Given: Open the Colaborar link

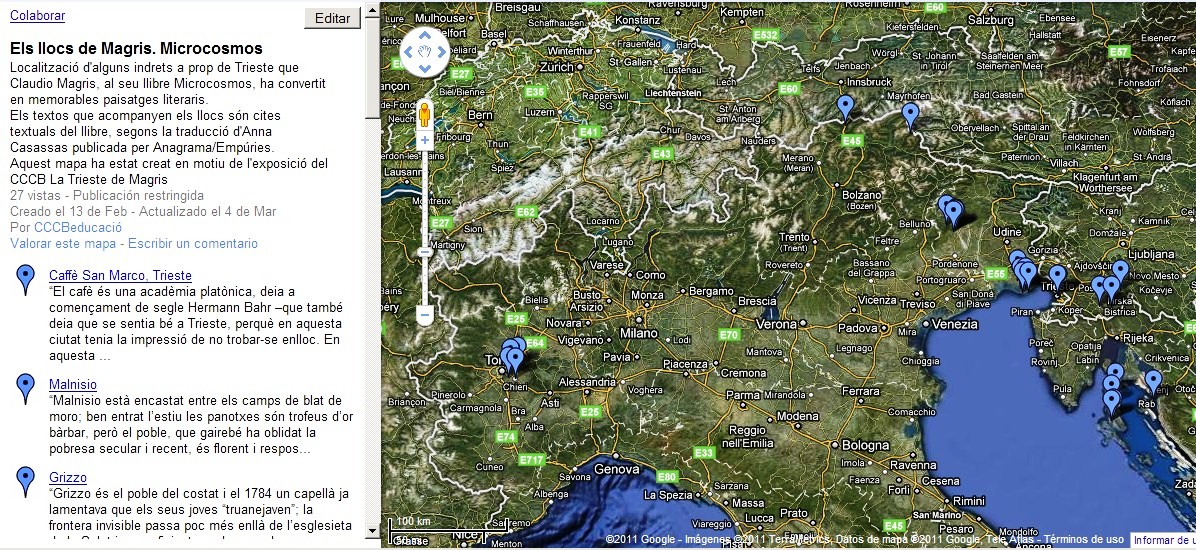Looking at the screenshot, I should tap(37, 15).
